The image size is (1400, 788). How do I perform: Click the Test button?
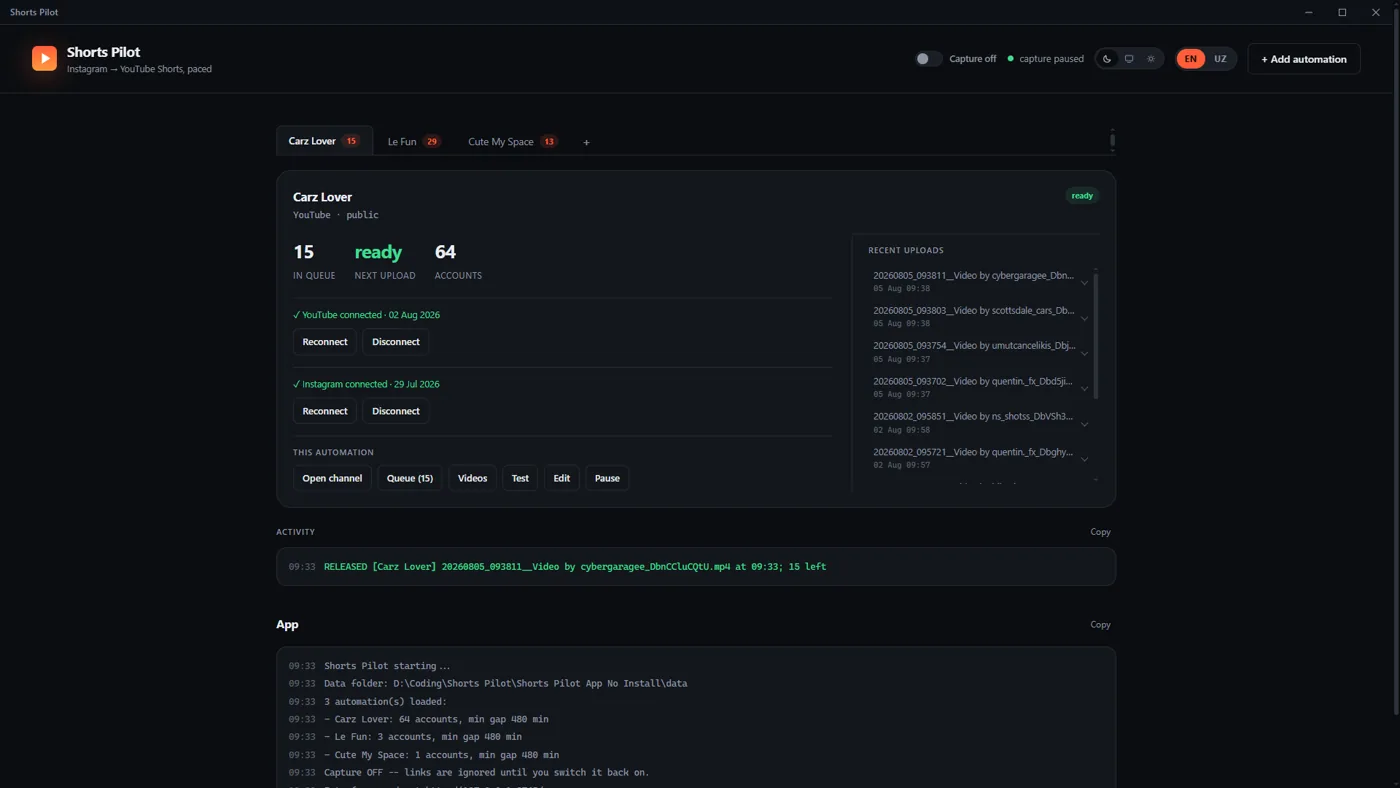coord(520,478)
